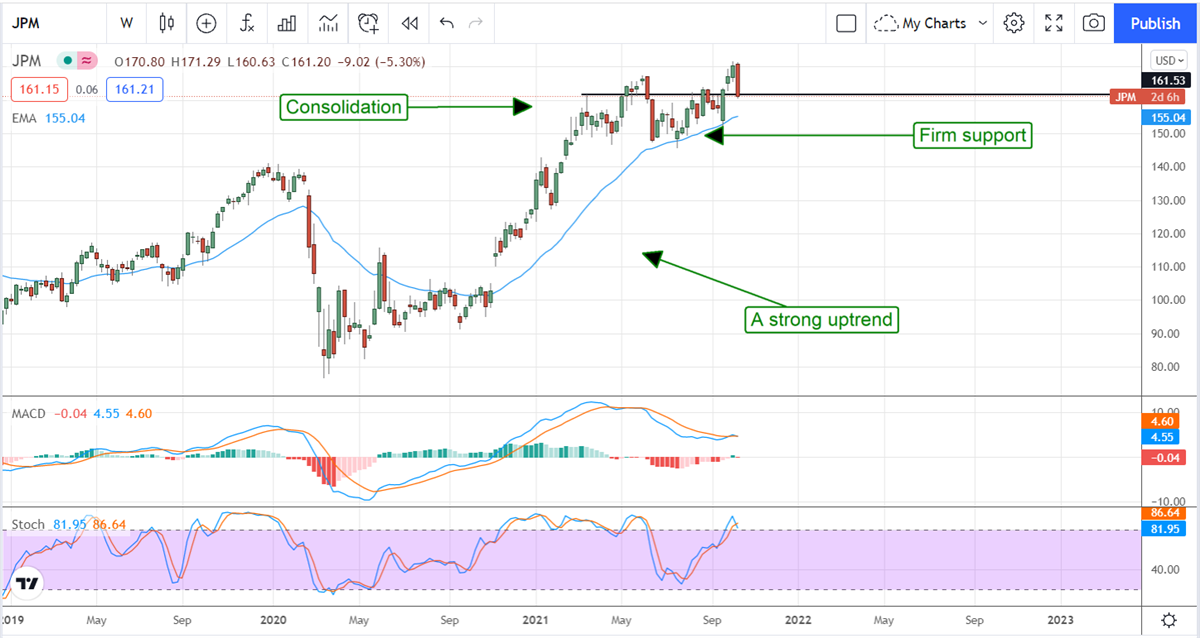1200x638 pixels.
Task: Select the JPM legend title
Action: pyautogui.click(x=28, y=61)
